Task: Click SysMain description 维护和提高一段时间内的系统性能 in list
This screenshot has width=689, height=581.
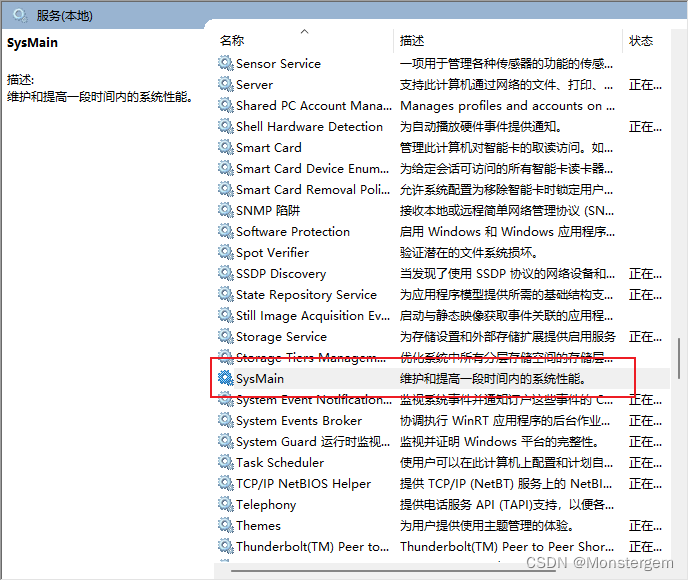Action: (492, 379)
